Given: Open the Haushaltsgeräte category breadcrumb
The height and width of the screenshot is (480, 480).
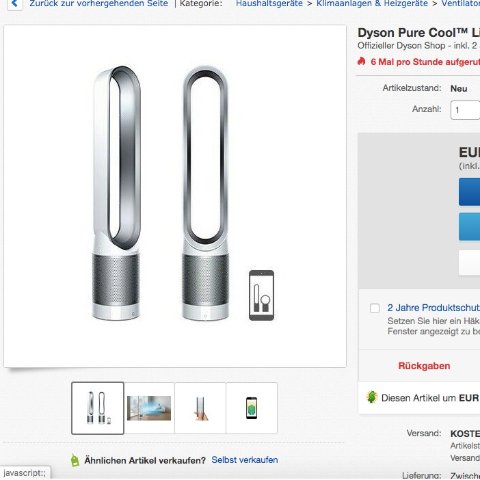Looking at the screenshot, I should click(269, 4).
